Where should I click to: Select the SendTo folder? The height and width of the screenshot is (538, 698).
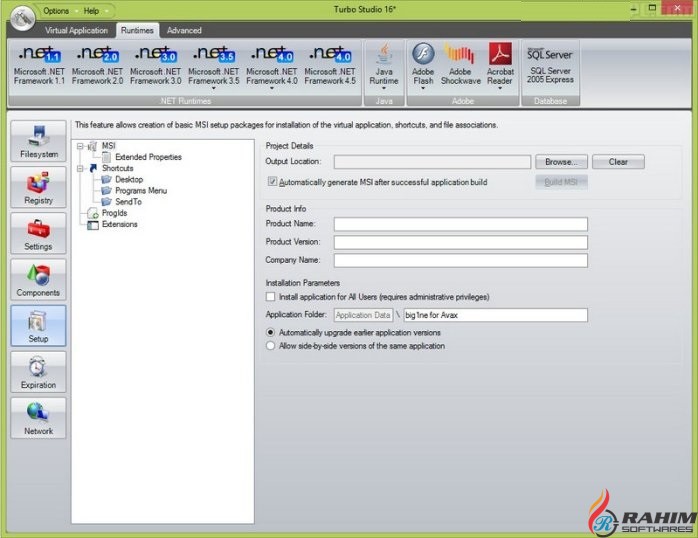128,202
